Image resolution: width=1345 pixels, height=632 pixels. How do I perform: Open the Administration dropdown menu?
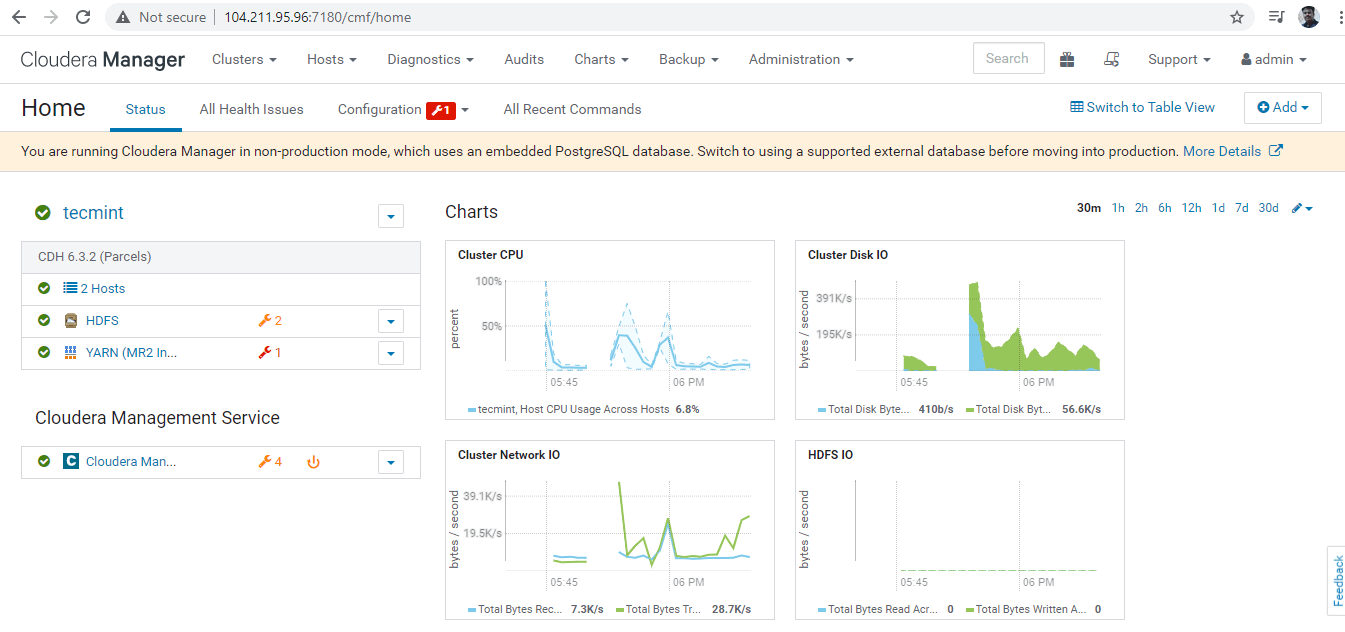(x=801, y=59)
